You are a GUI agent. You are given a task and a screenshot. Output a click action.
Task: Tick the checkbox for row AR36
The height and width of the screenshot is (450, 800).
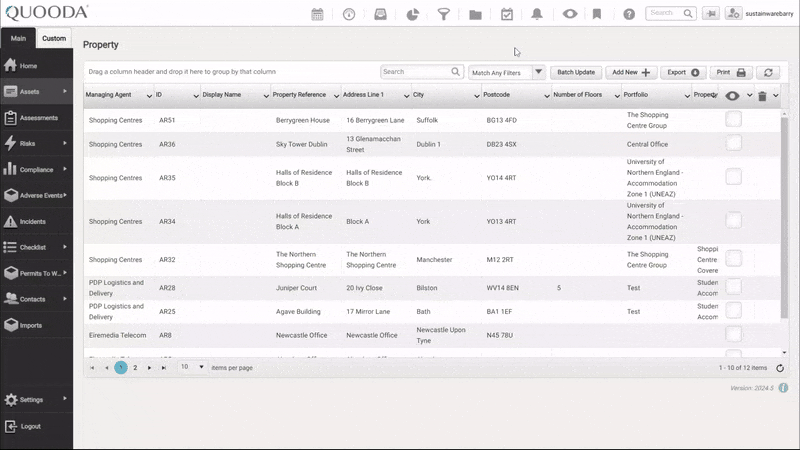(733, 143)
